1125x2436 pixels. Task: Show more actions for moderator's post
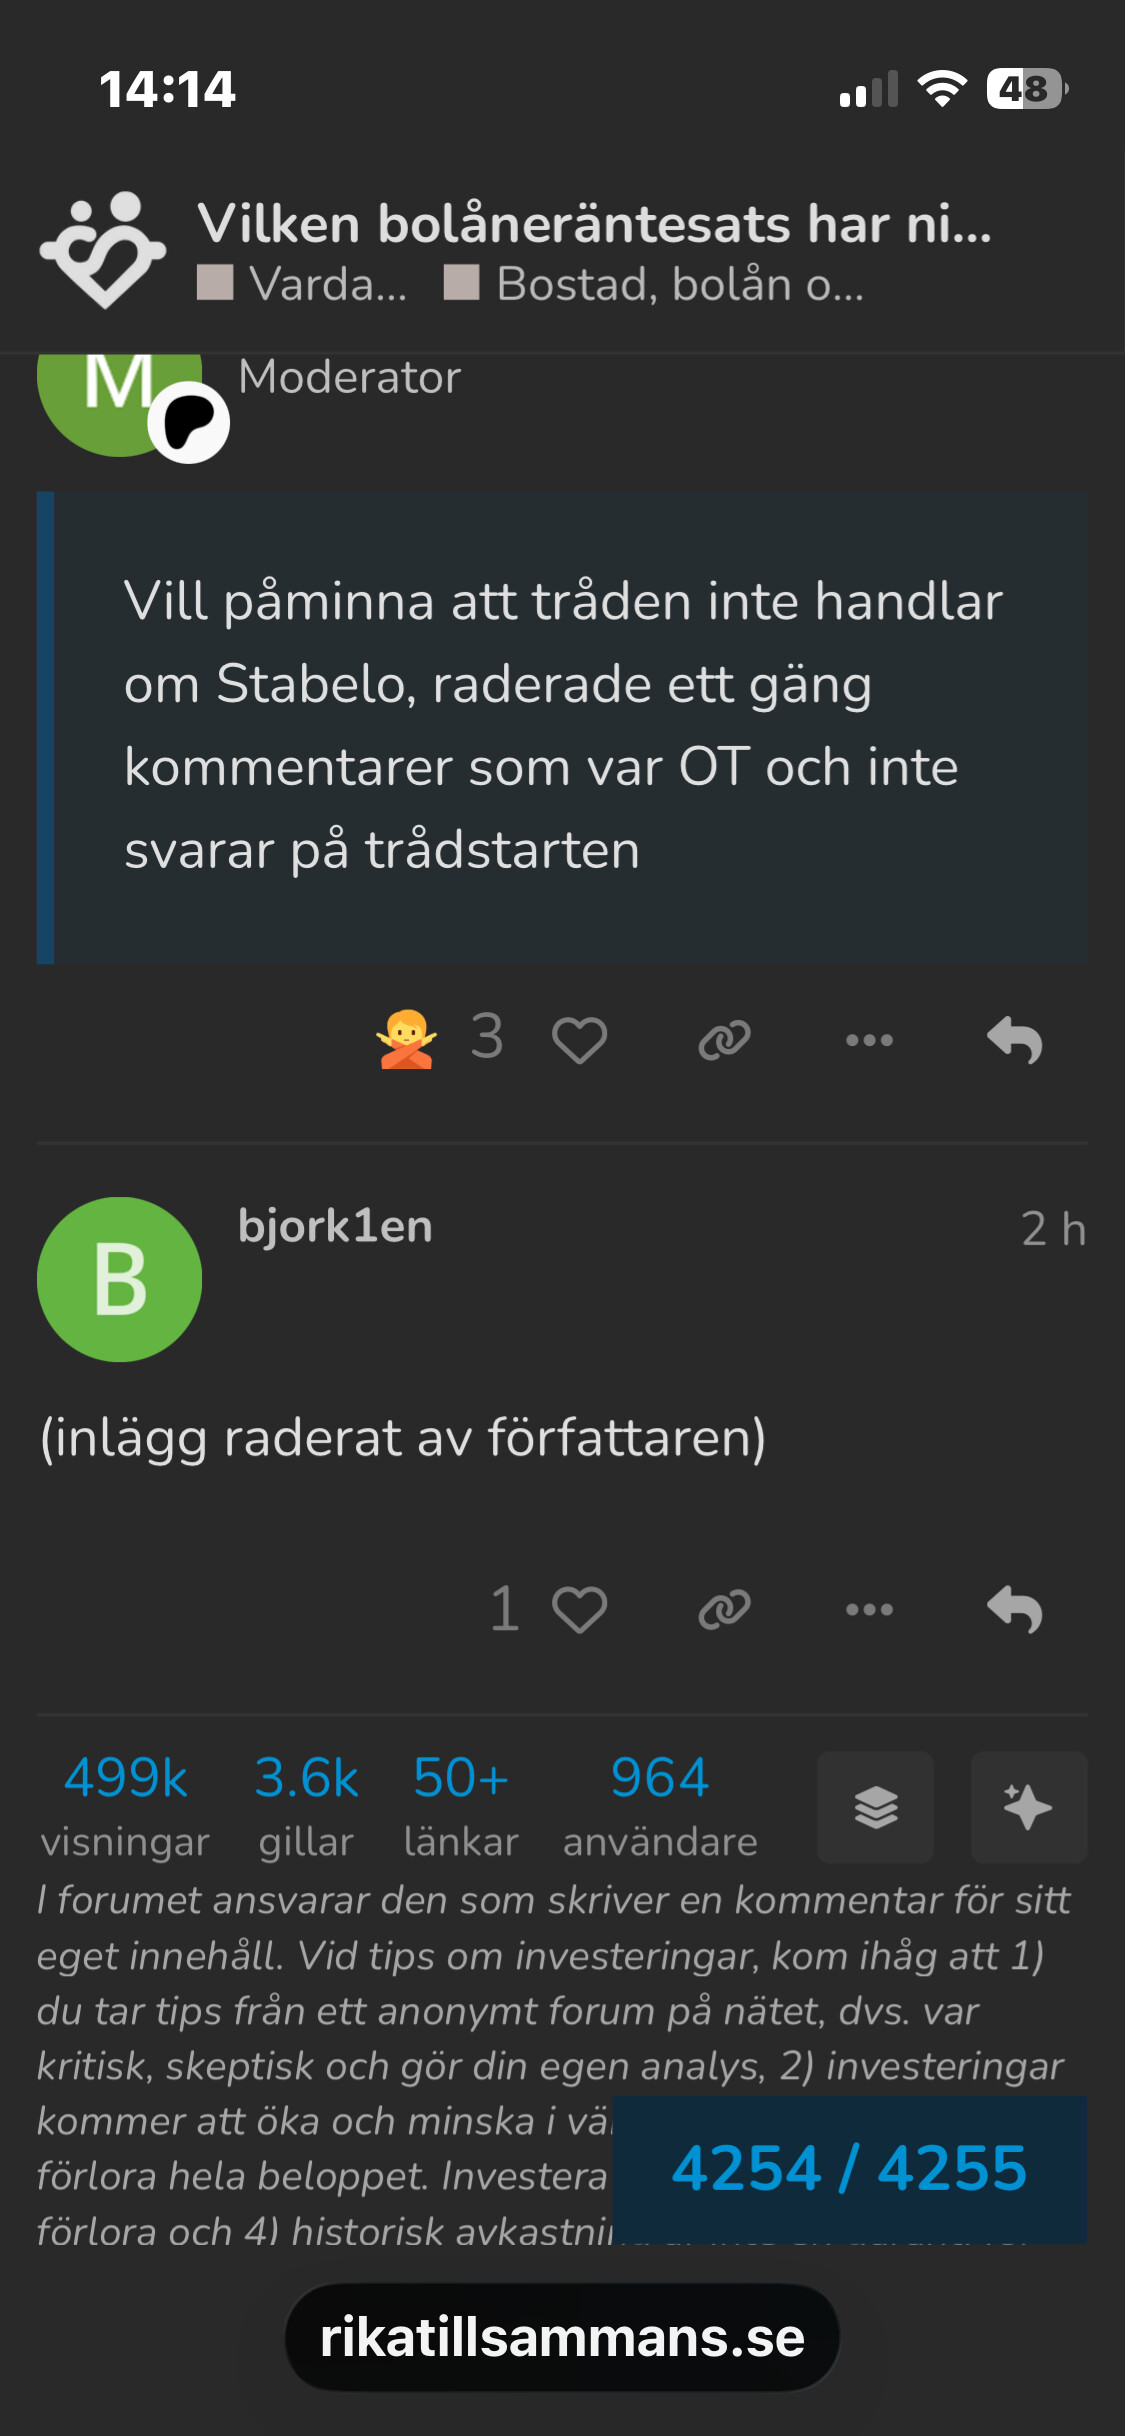point(869,1040)
